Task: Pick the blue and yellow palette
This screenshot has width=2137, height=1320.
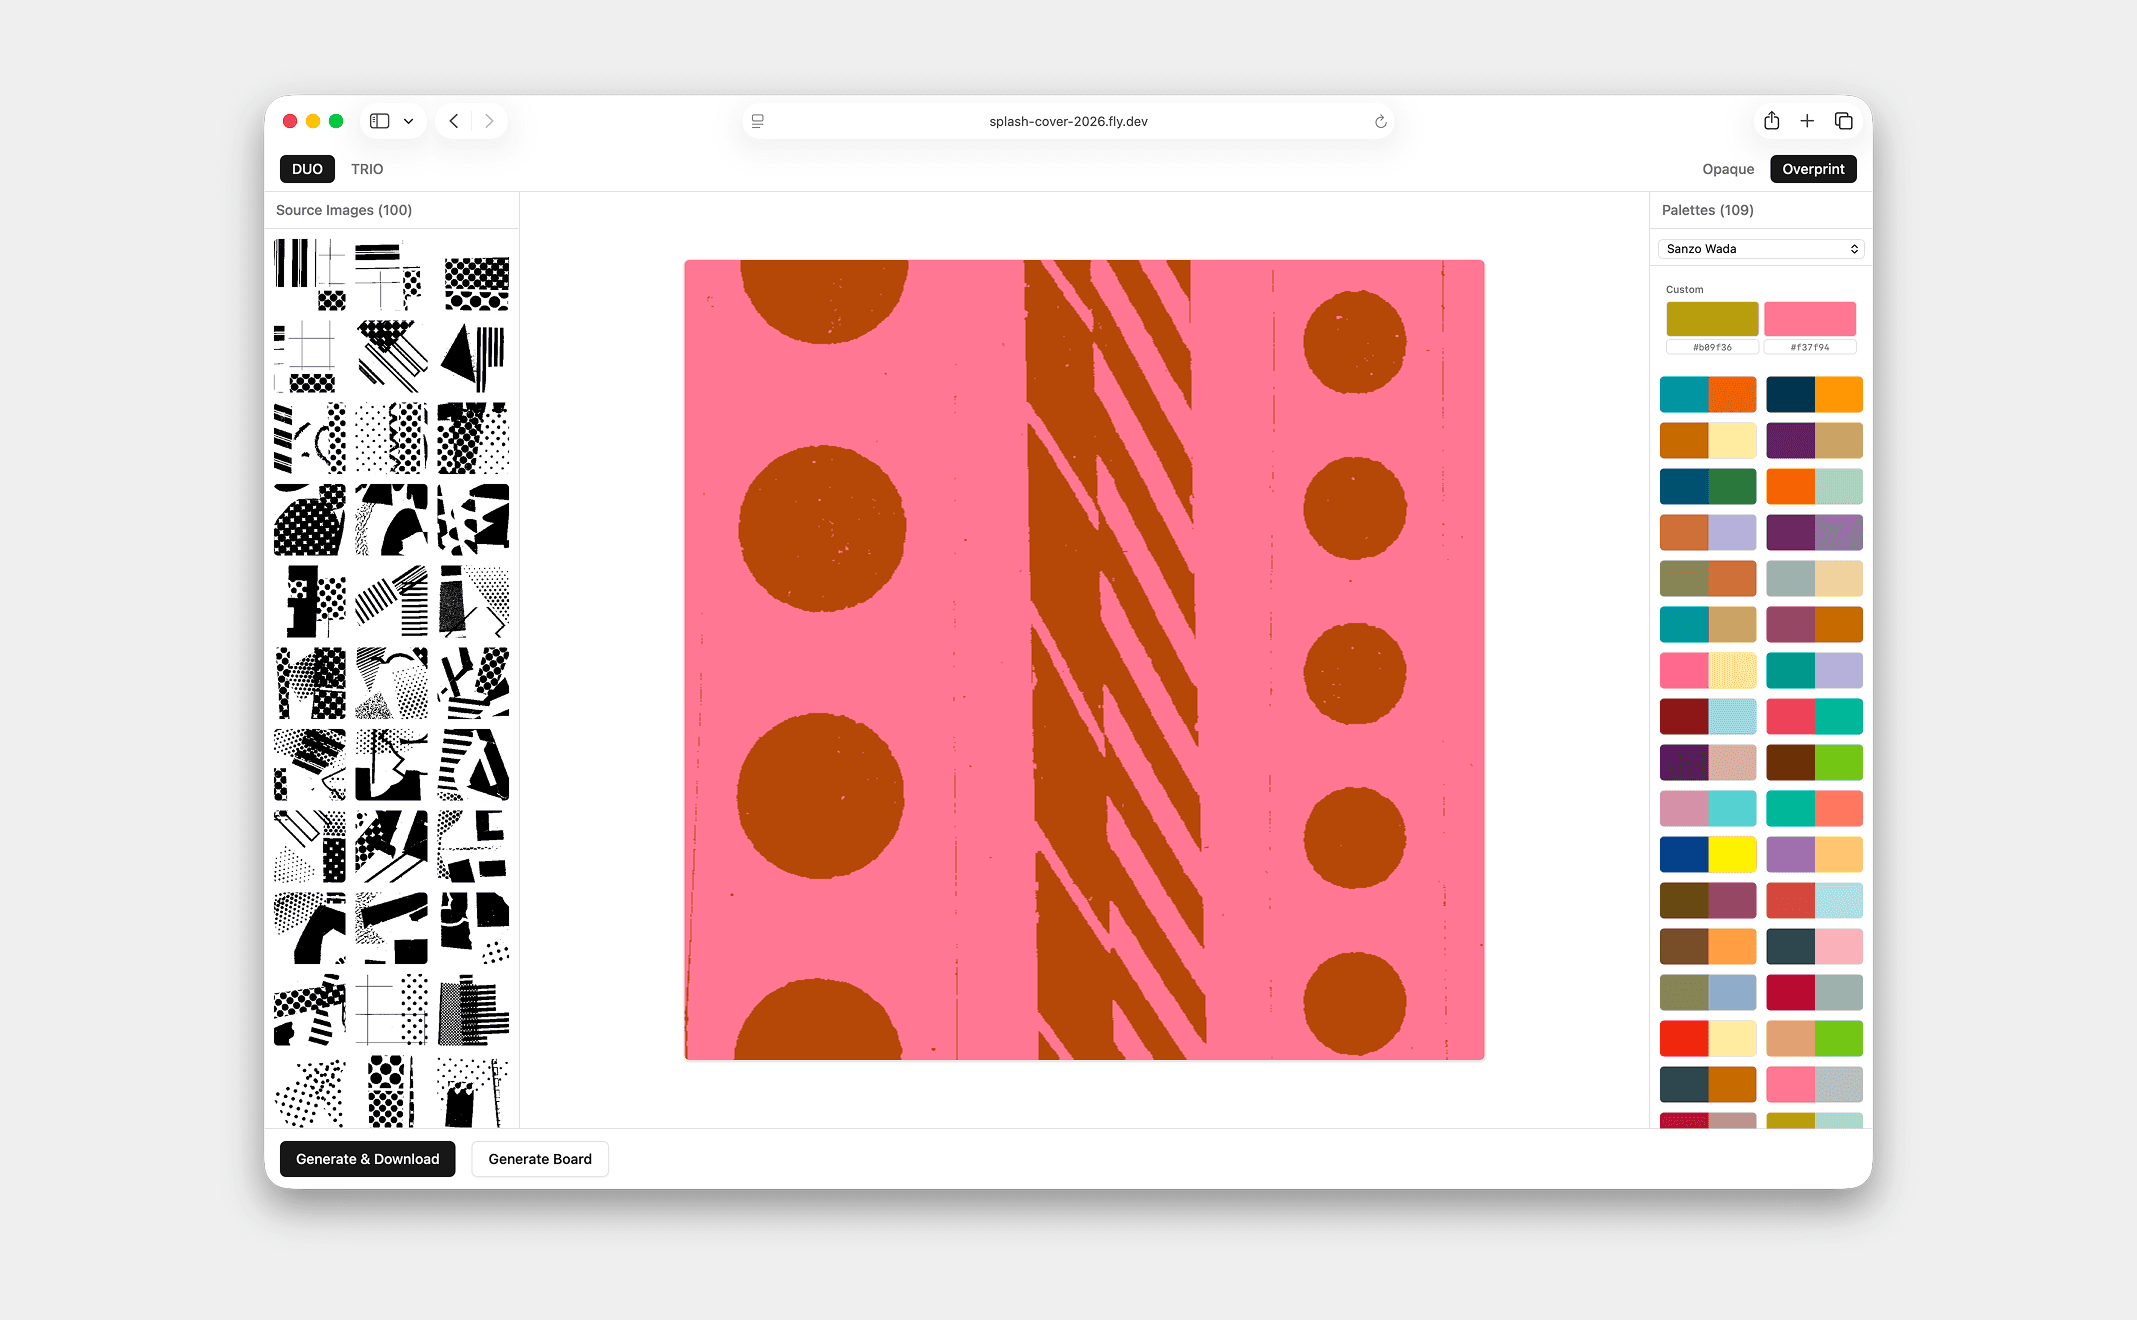Action: (x=1708, y=855)
